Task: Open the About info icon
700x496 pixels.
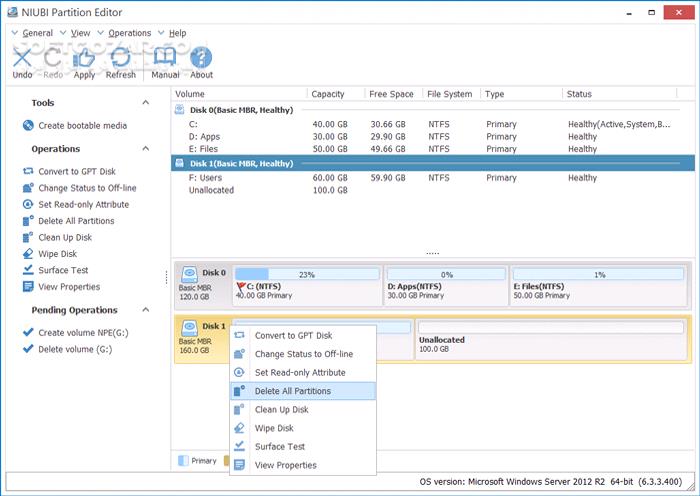Action: tap(201, 58)
